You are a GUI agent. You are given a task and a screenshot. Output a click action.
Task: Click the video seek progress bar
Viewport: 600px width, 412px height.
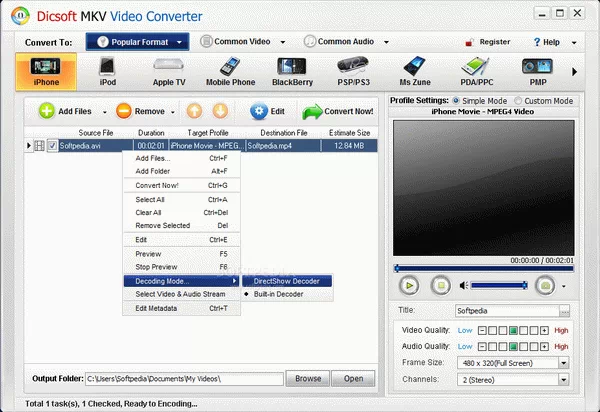484,269
